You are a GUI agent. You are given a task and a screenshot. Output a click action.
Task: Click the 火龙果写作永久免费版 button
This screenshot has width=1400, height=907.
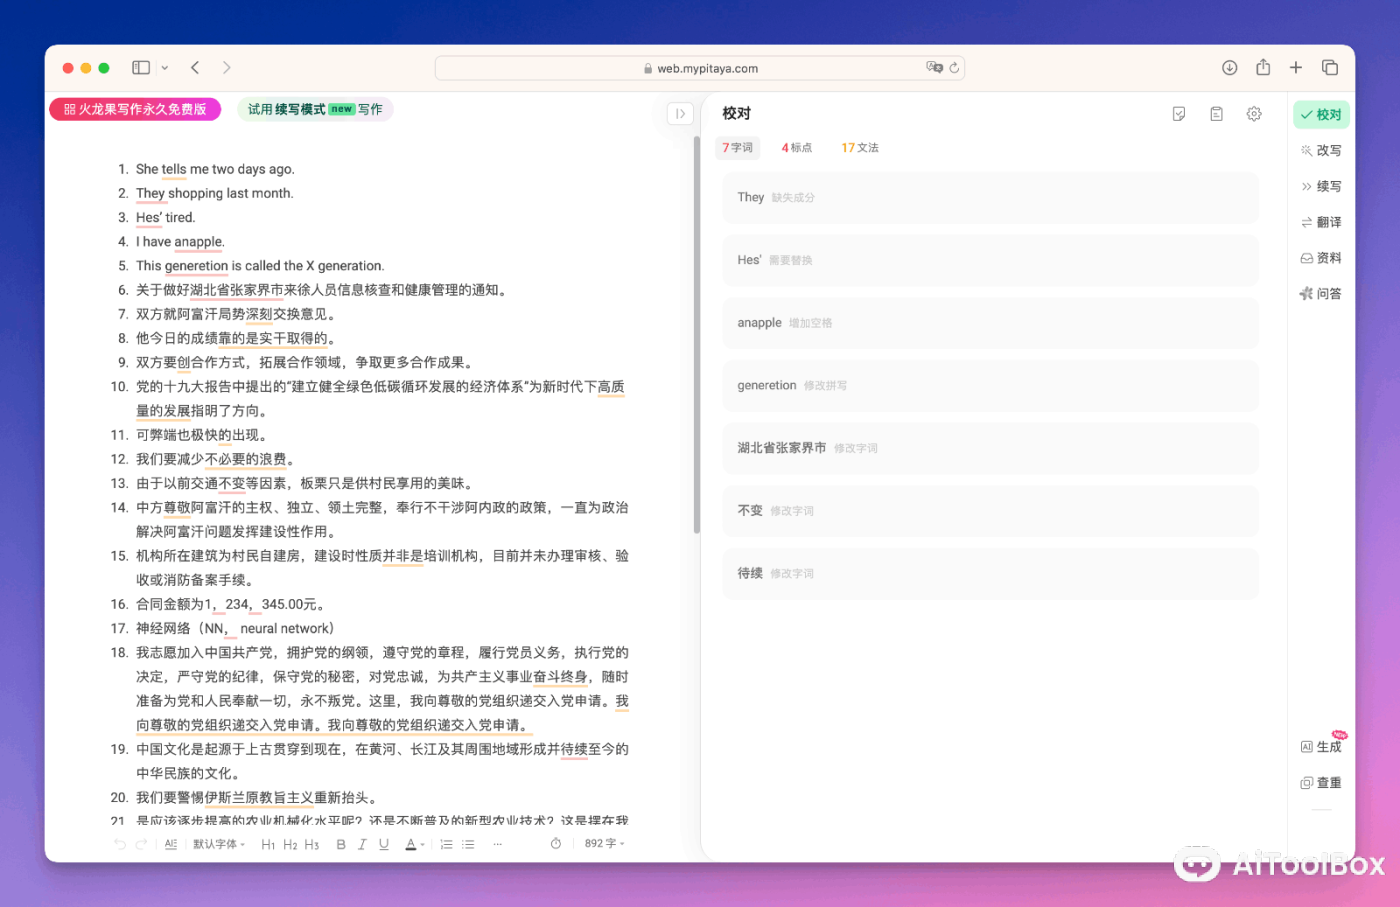click(135, 109)
